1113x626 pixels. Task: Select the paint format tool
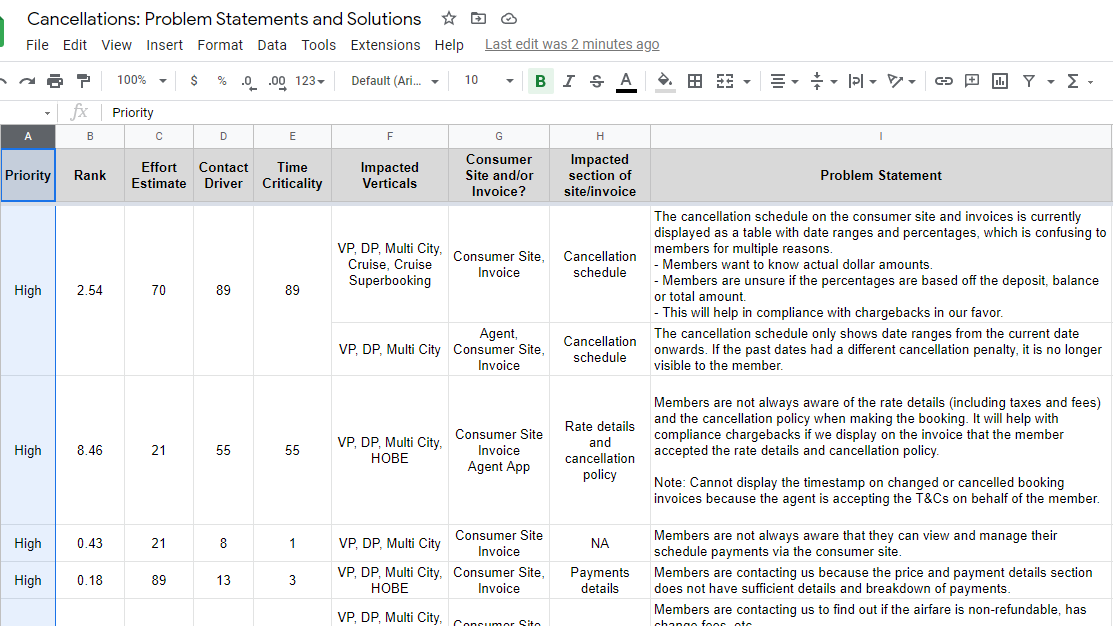(x=83, y=81)
